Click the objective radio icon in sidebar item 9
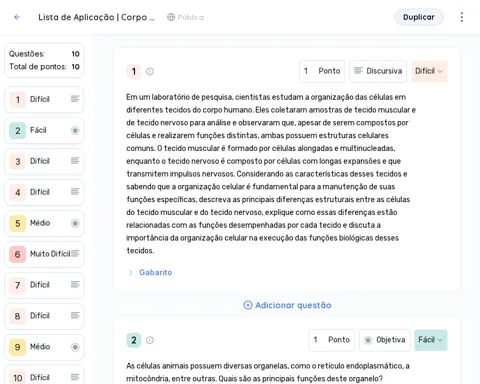This screenshot has height=384, width=480. (x=75, y=347)
